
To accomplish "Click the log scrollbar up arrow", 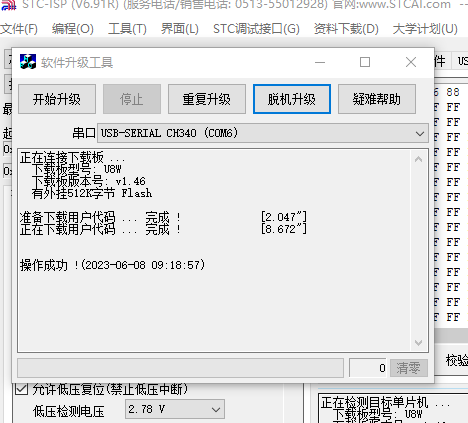I will pos(419,159).
